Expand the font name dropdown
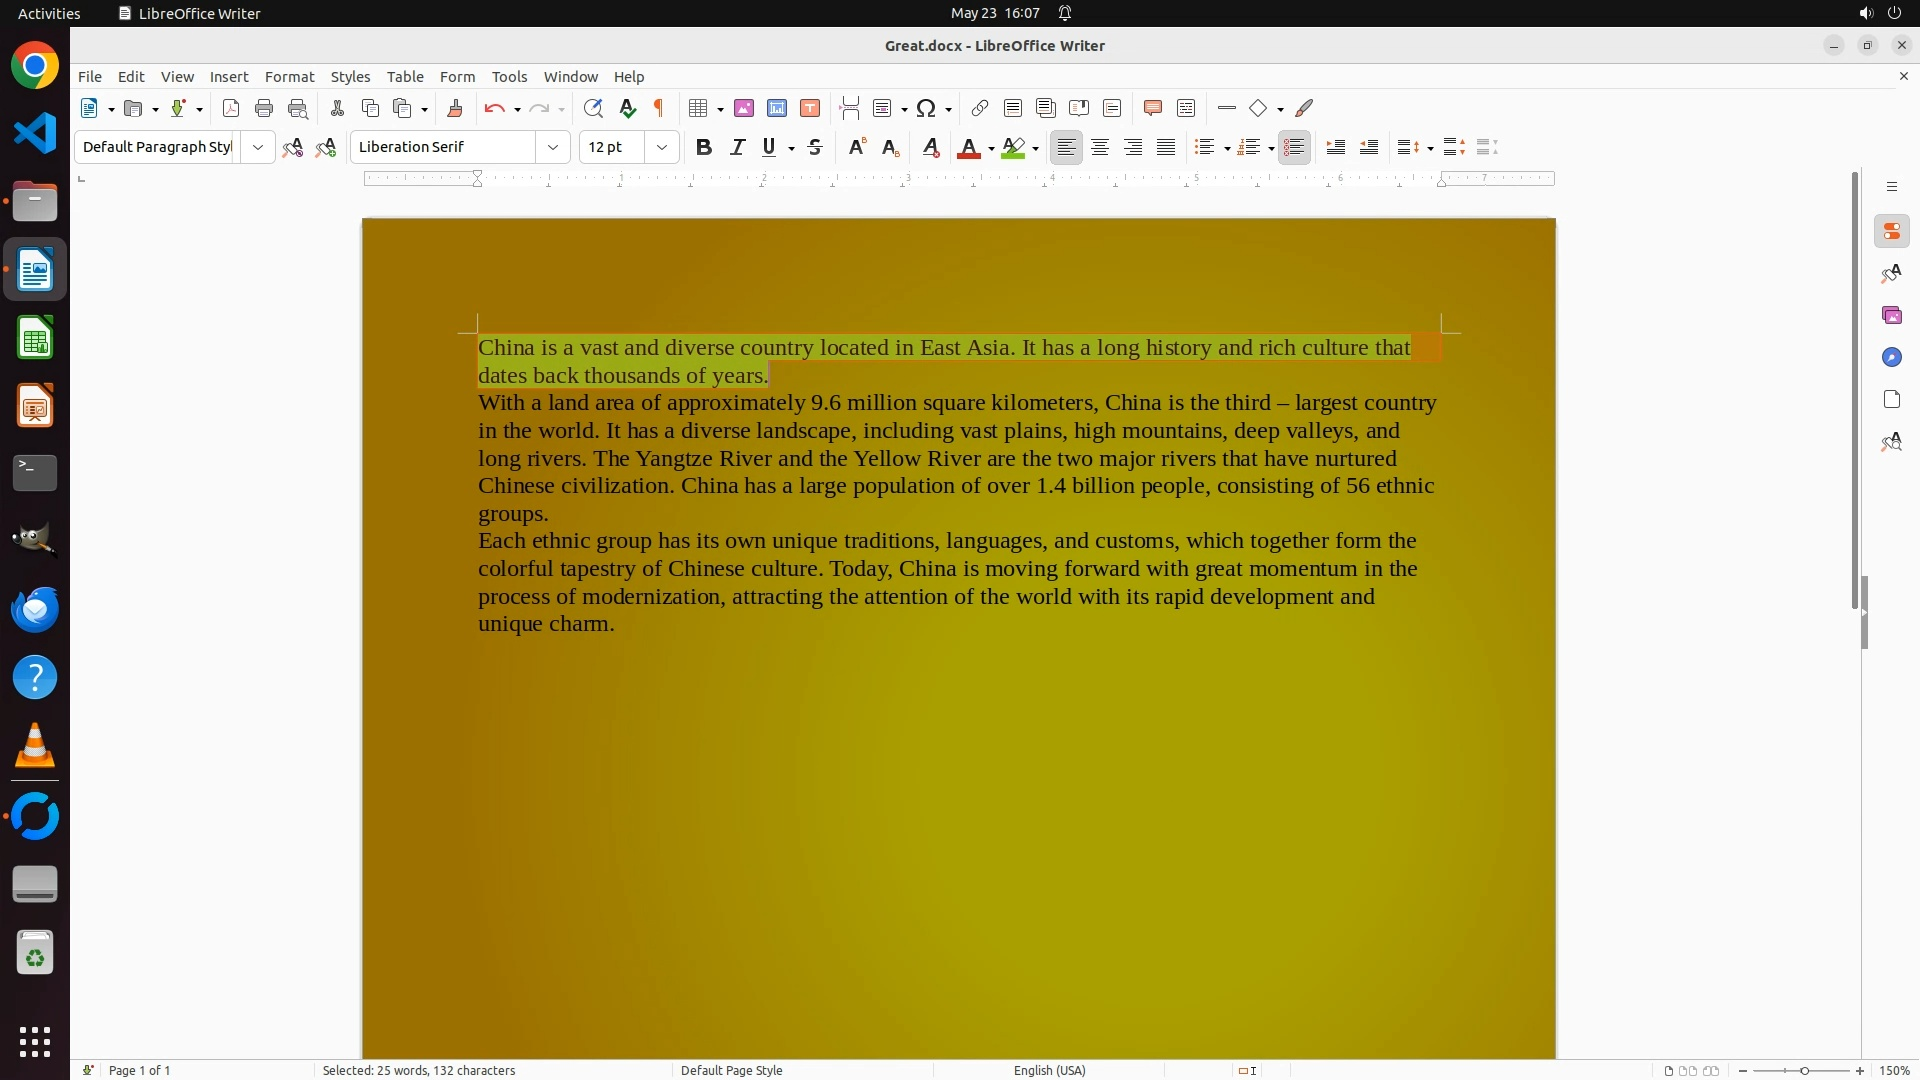The image size is (1920, 1080). pyautogui.click(x=553, y=147)
